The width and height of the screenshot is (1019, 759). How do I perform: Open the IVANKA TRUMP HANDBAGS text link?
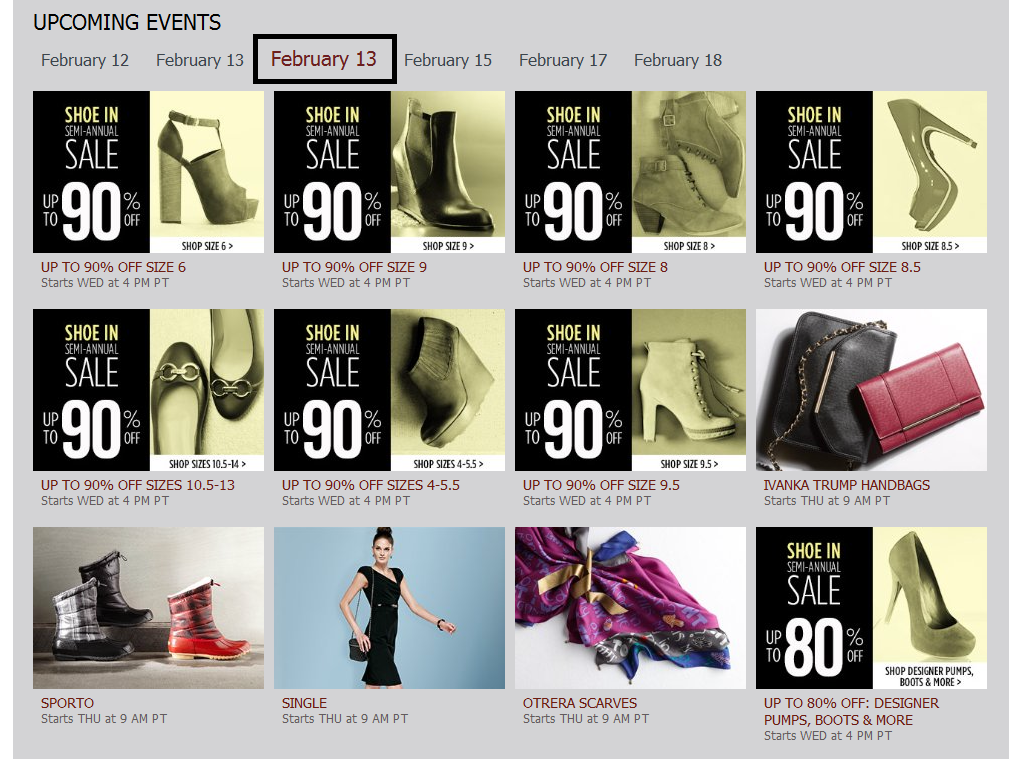point(847,485)
